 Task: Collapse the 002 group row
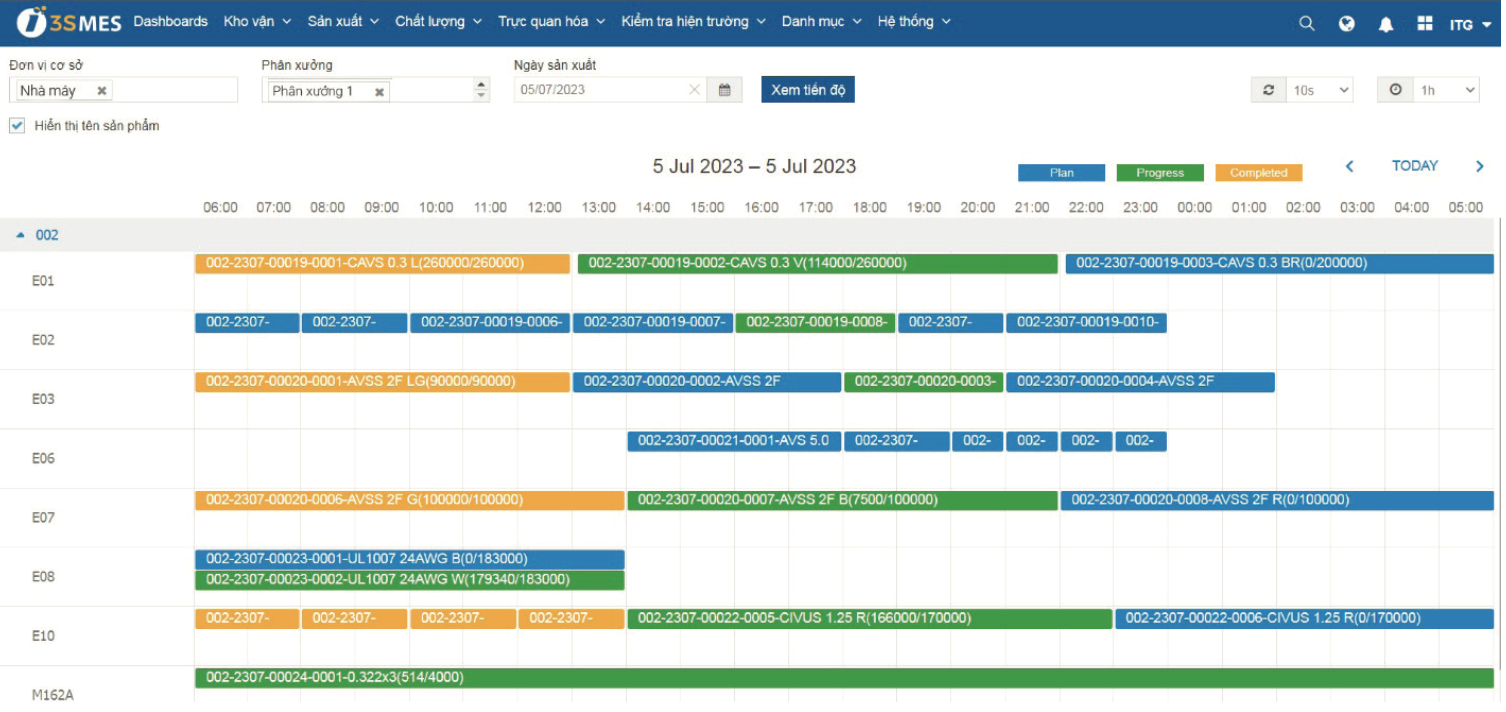click(21, 236)
